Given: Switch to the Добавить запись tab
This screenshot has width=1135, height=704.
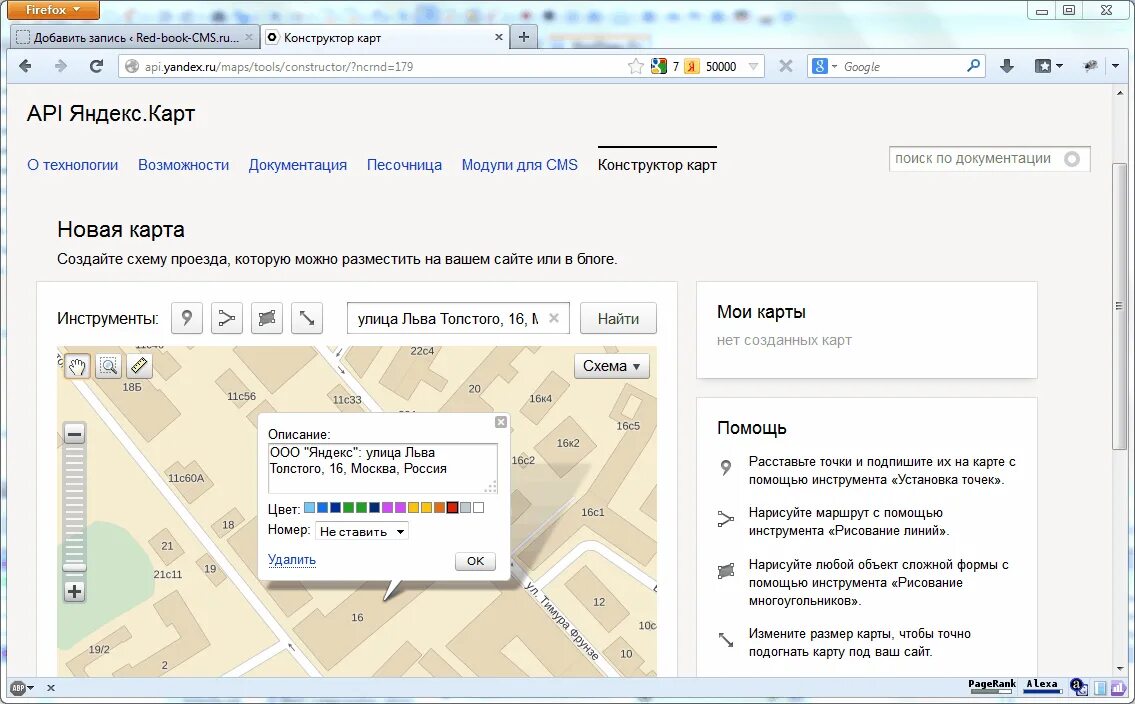Looking at the screenshot, I should tap(135, 37).
